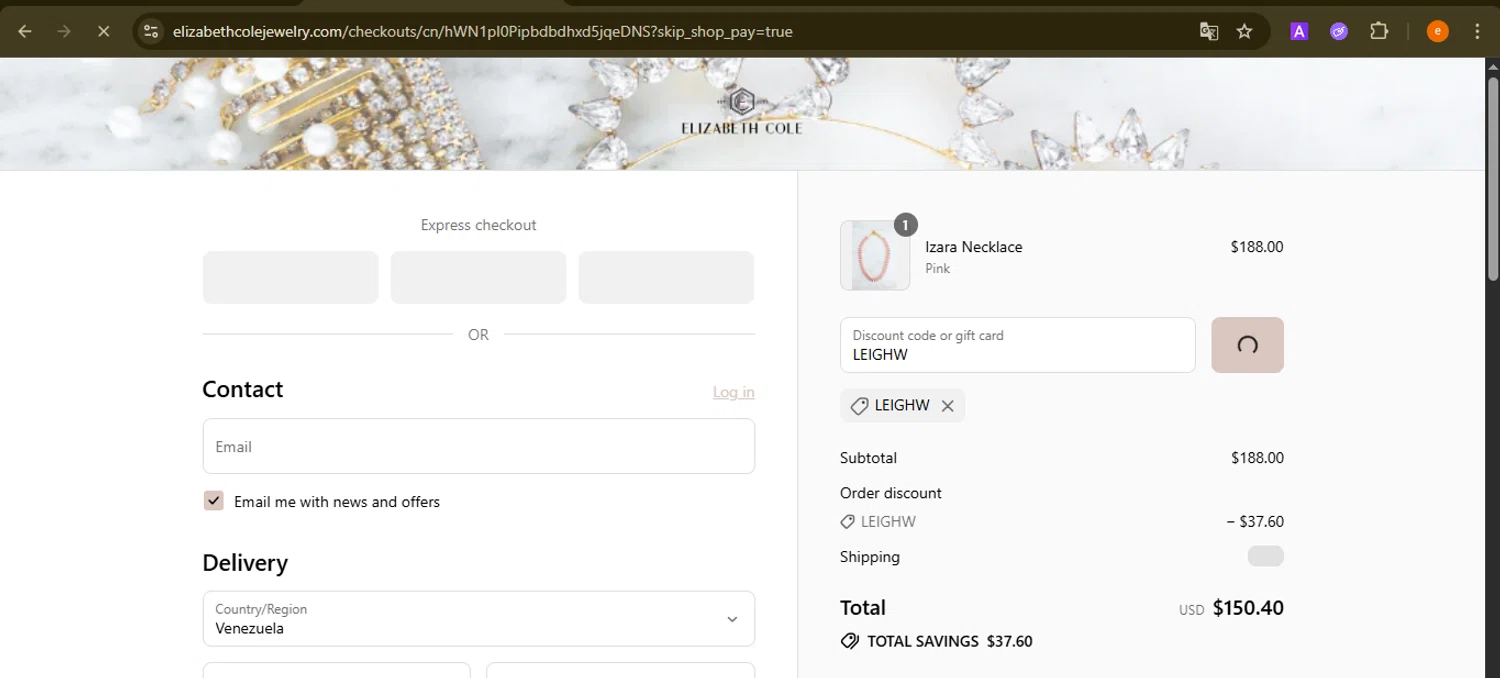Click the – $37.60 discount amount

click(1255, 521)
